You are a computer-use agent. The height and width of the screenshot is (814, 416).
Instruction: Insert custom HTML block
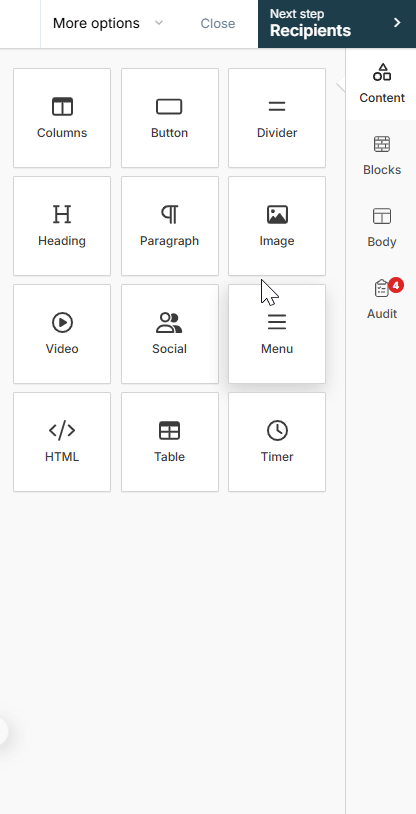tap(62, 442)
